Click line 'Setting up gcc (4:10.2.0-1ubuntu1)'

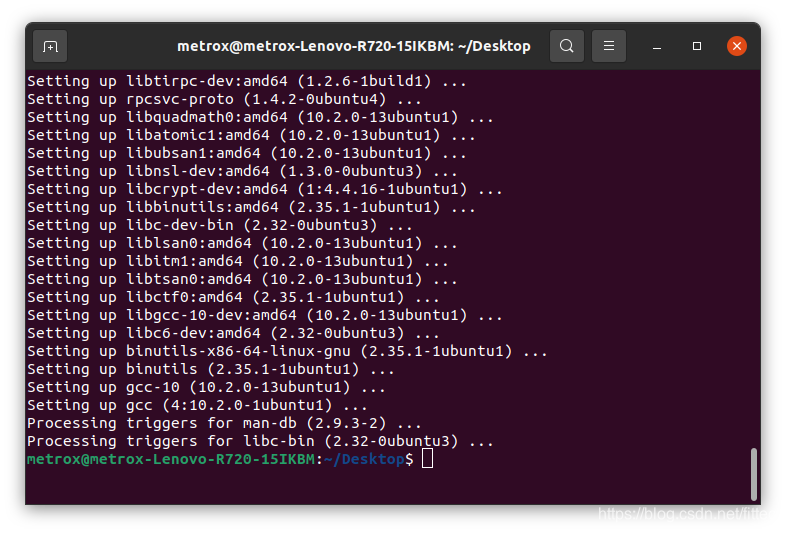point(197,406)
